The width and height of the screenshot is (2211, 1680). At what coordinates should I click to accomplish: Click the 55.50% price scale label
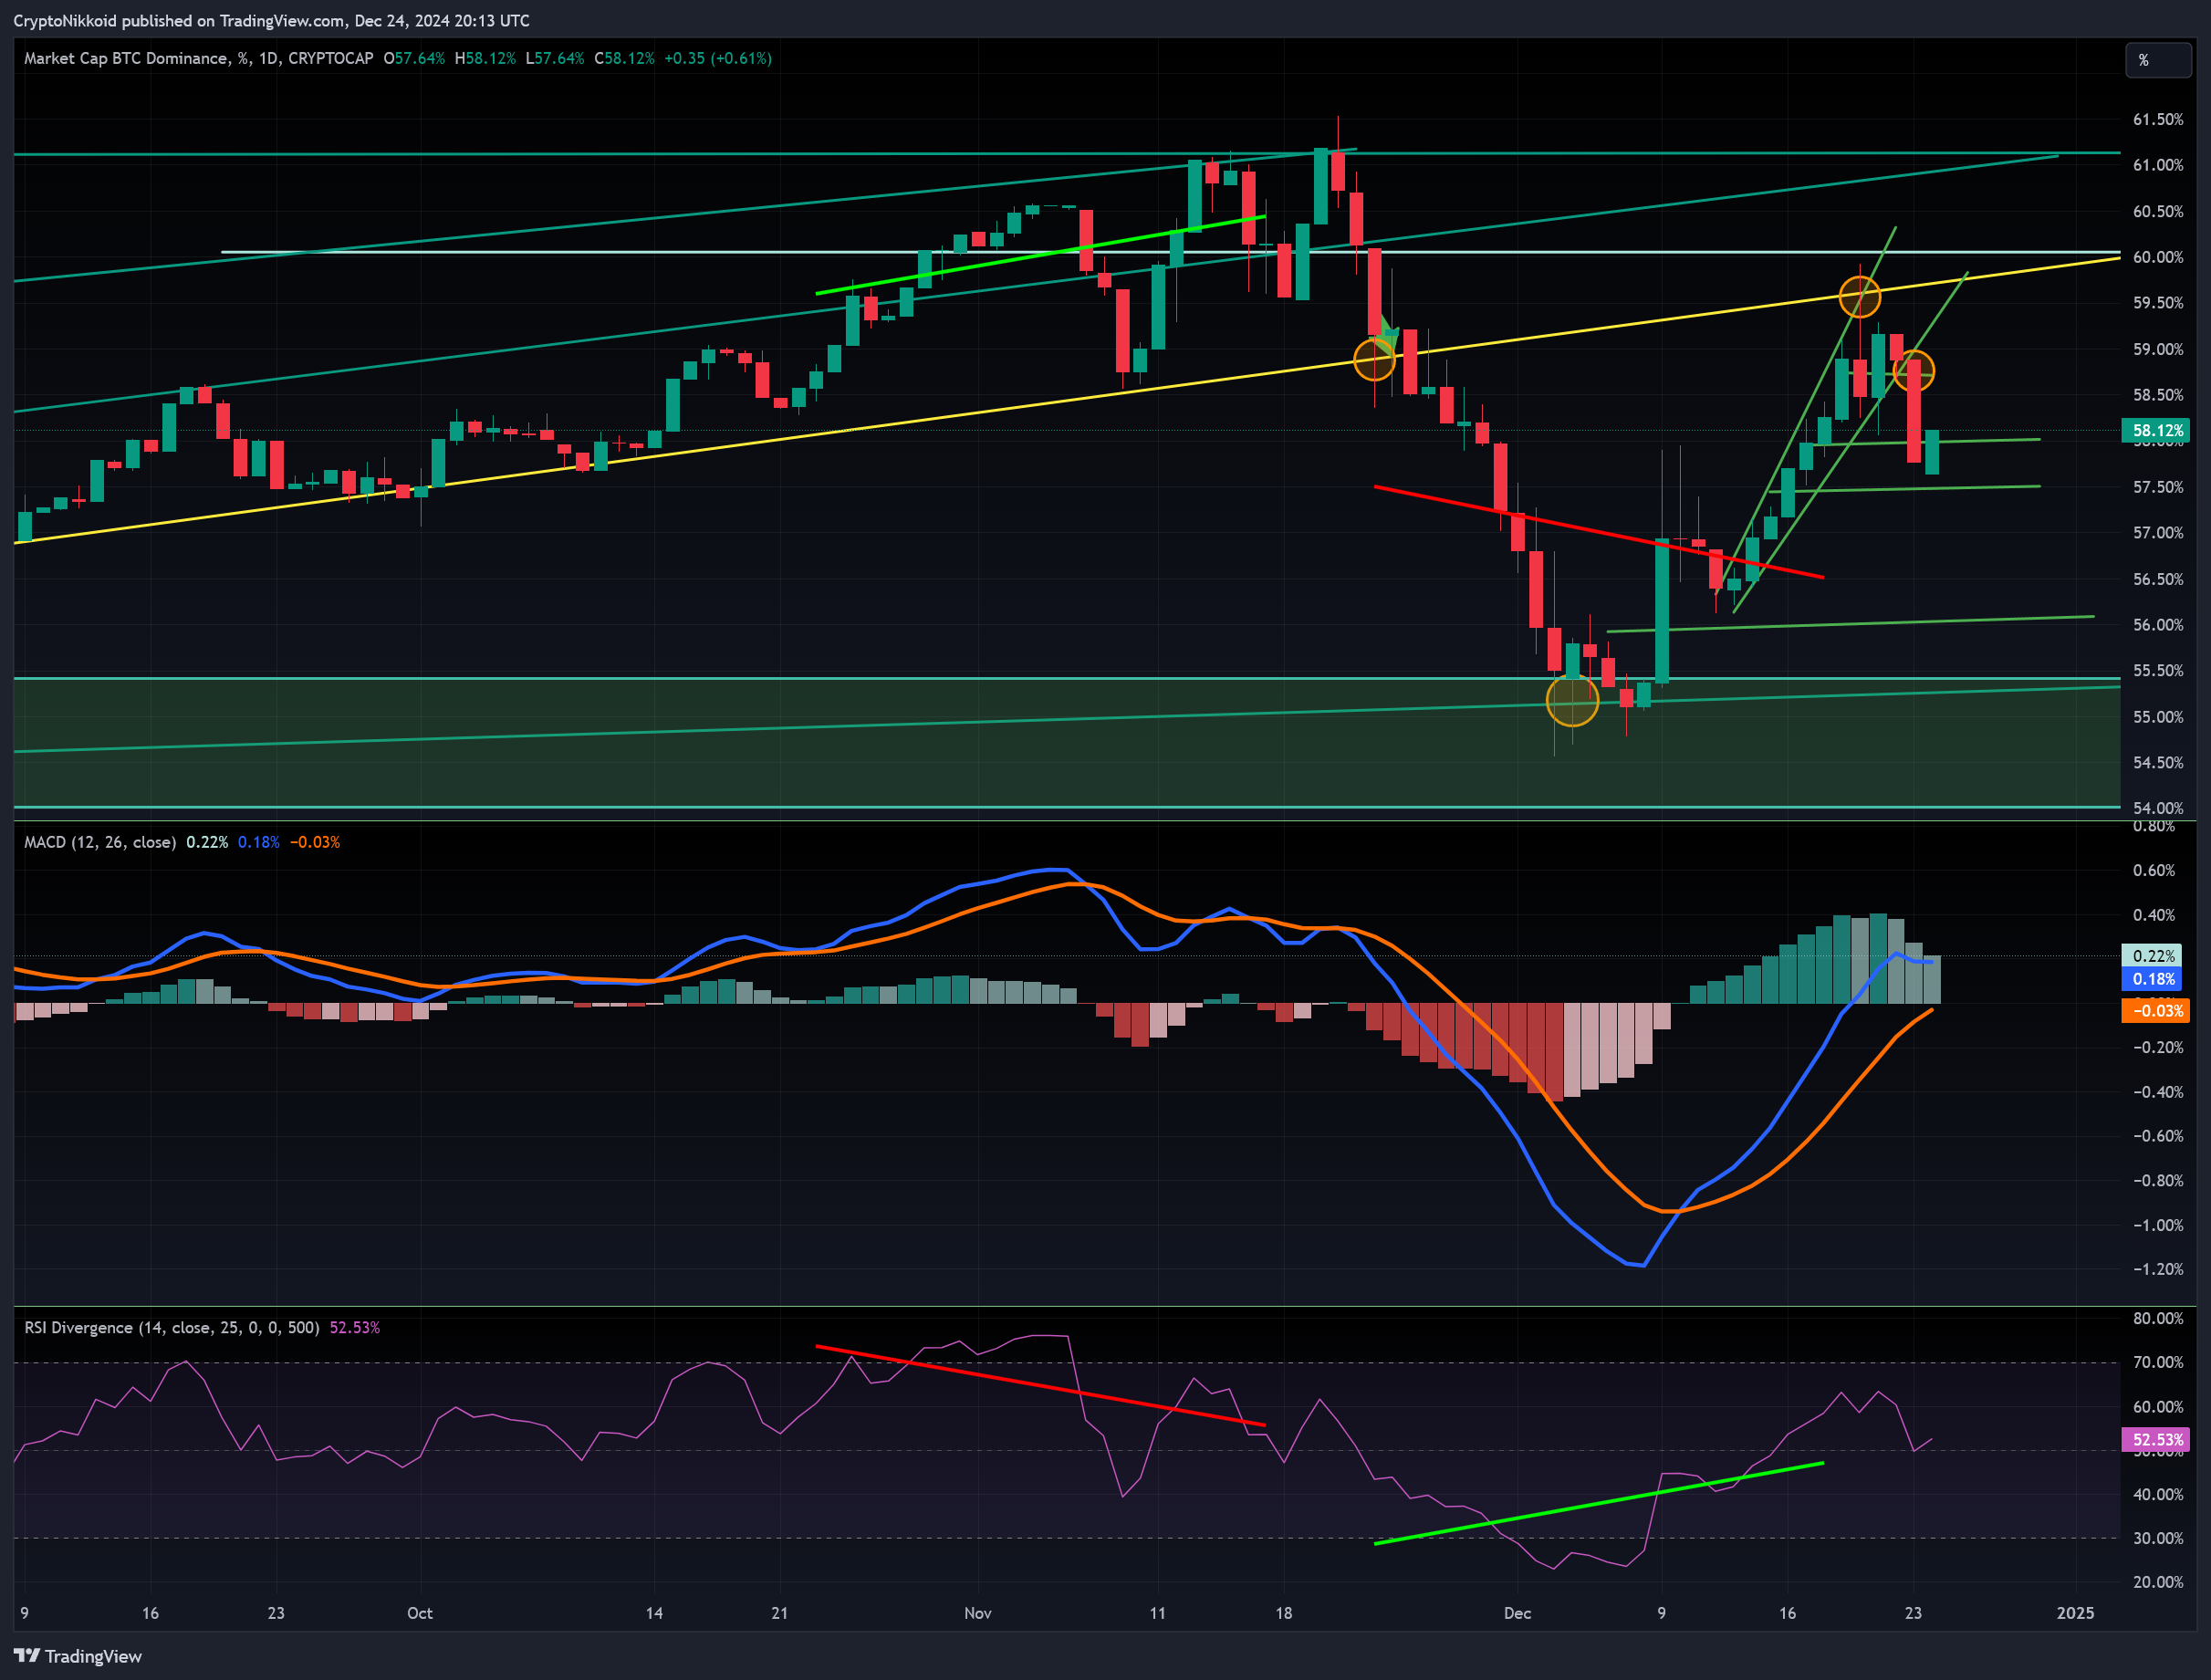tap(2158, 671)
